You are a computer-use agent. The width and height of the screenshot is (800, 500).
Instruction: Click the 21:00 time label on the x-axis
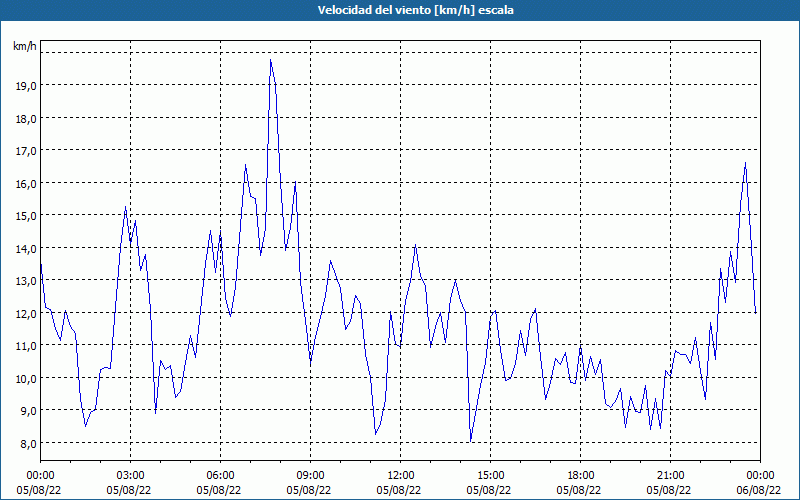[x=670, y=476]
